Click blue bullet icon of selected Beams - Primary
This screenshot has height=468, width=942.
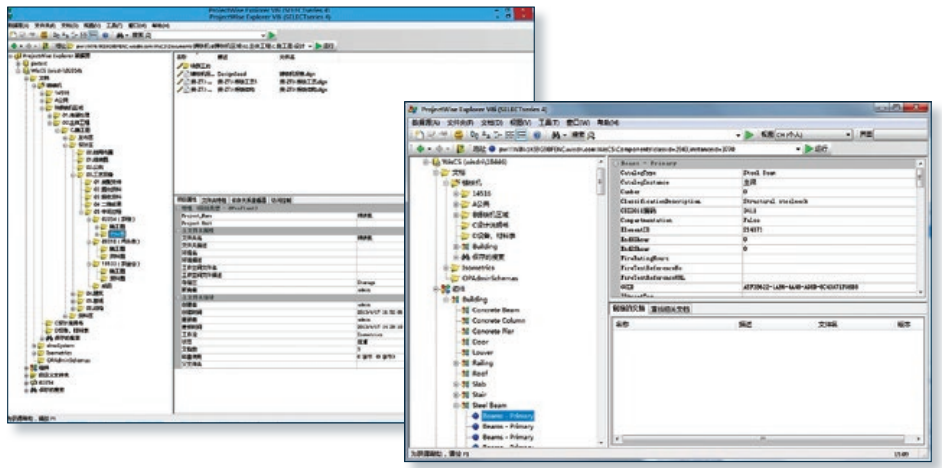click(475, 416)
